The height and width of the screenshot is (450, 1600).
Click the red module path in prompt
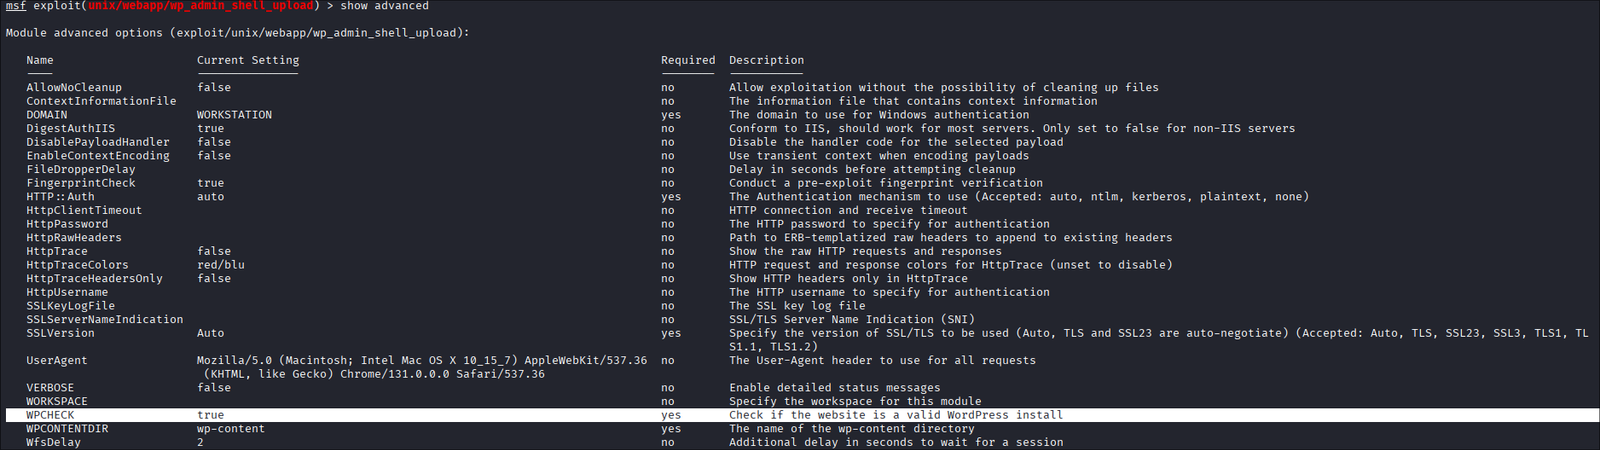pos(201,6)
